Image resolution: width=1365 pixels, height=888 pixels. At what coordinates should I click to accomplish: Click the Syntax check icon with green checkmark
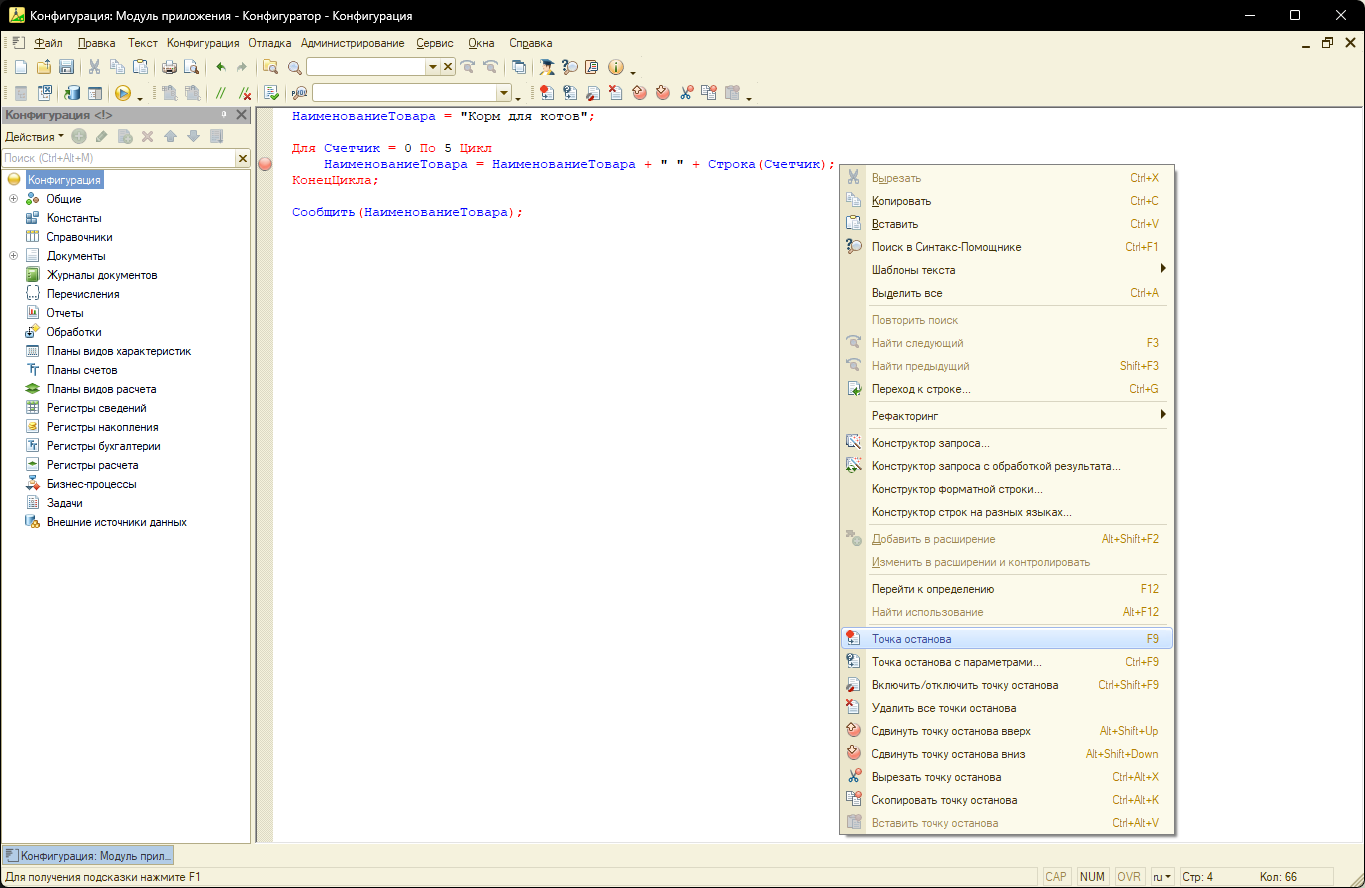tap(272, 93)
